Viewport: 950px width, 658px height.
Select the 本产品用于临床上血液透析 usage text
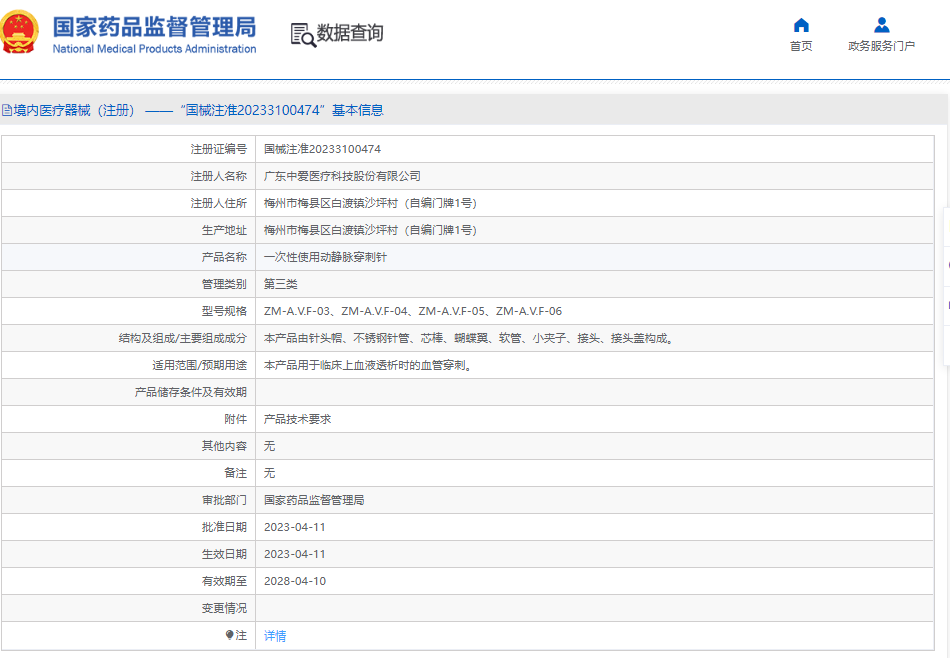click(368, 365)
